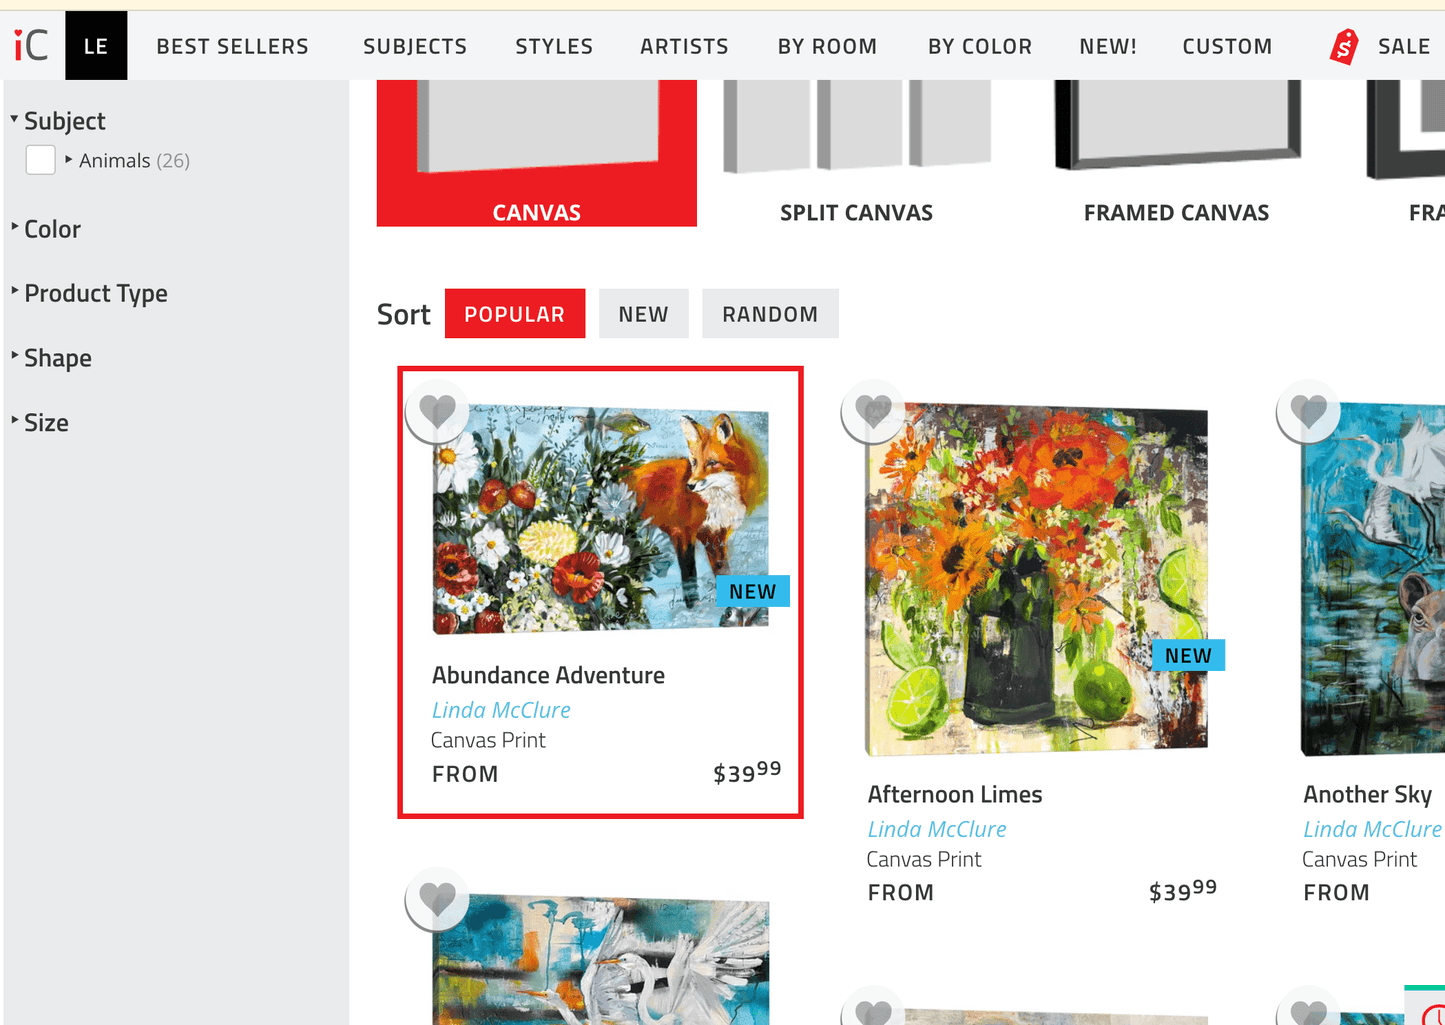The height and width of the screenshot is (1025, 1445).
Task: Click heart icon on white heron painting
Action: [437, 899]
